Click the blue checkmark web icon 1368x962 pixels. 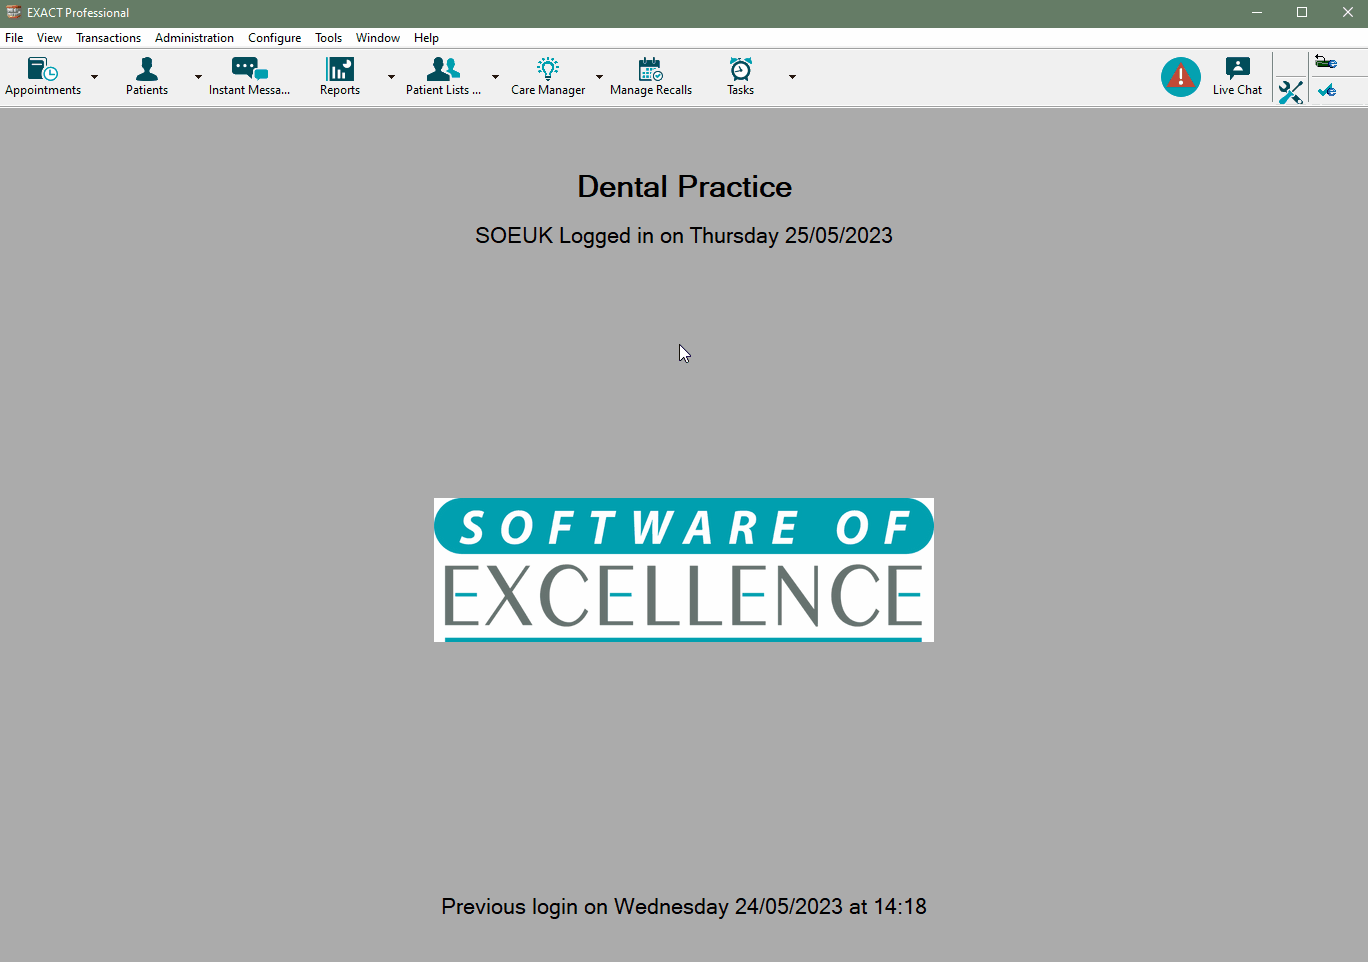(1327, 91)
